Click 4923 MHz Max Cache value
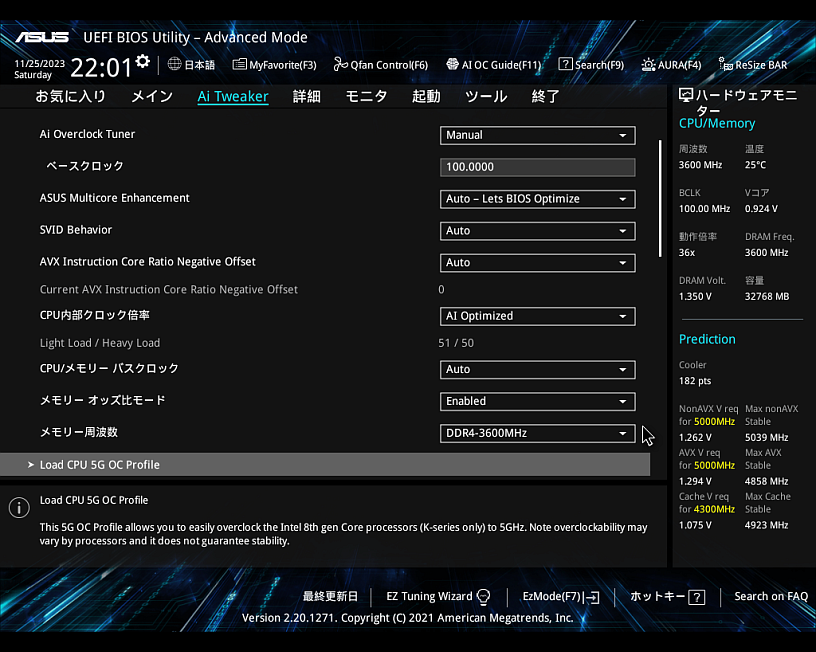This screenshot has height=652, width=816. click(x=767, y=525)
